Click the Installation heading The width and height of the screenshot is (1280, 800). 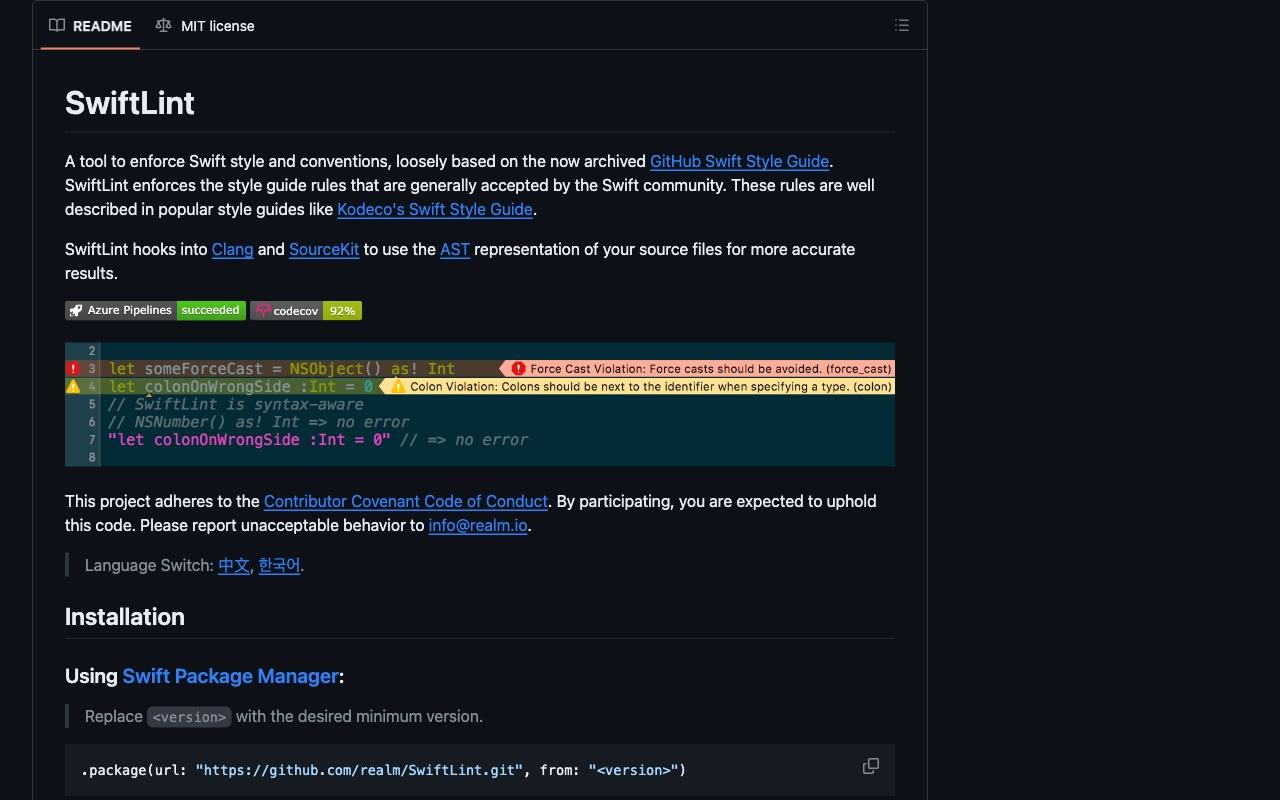coord(125,617)
